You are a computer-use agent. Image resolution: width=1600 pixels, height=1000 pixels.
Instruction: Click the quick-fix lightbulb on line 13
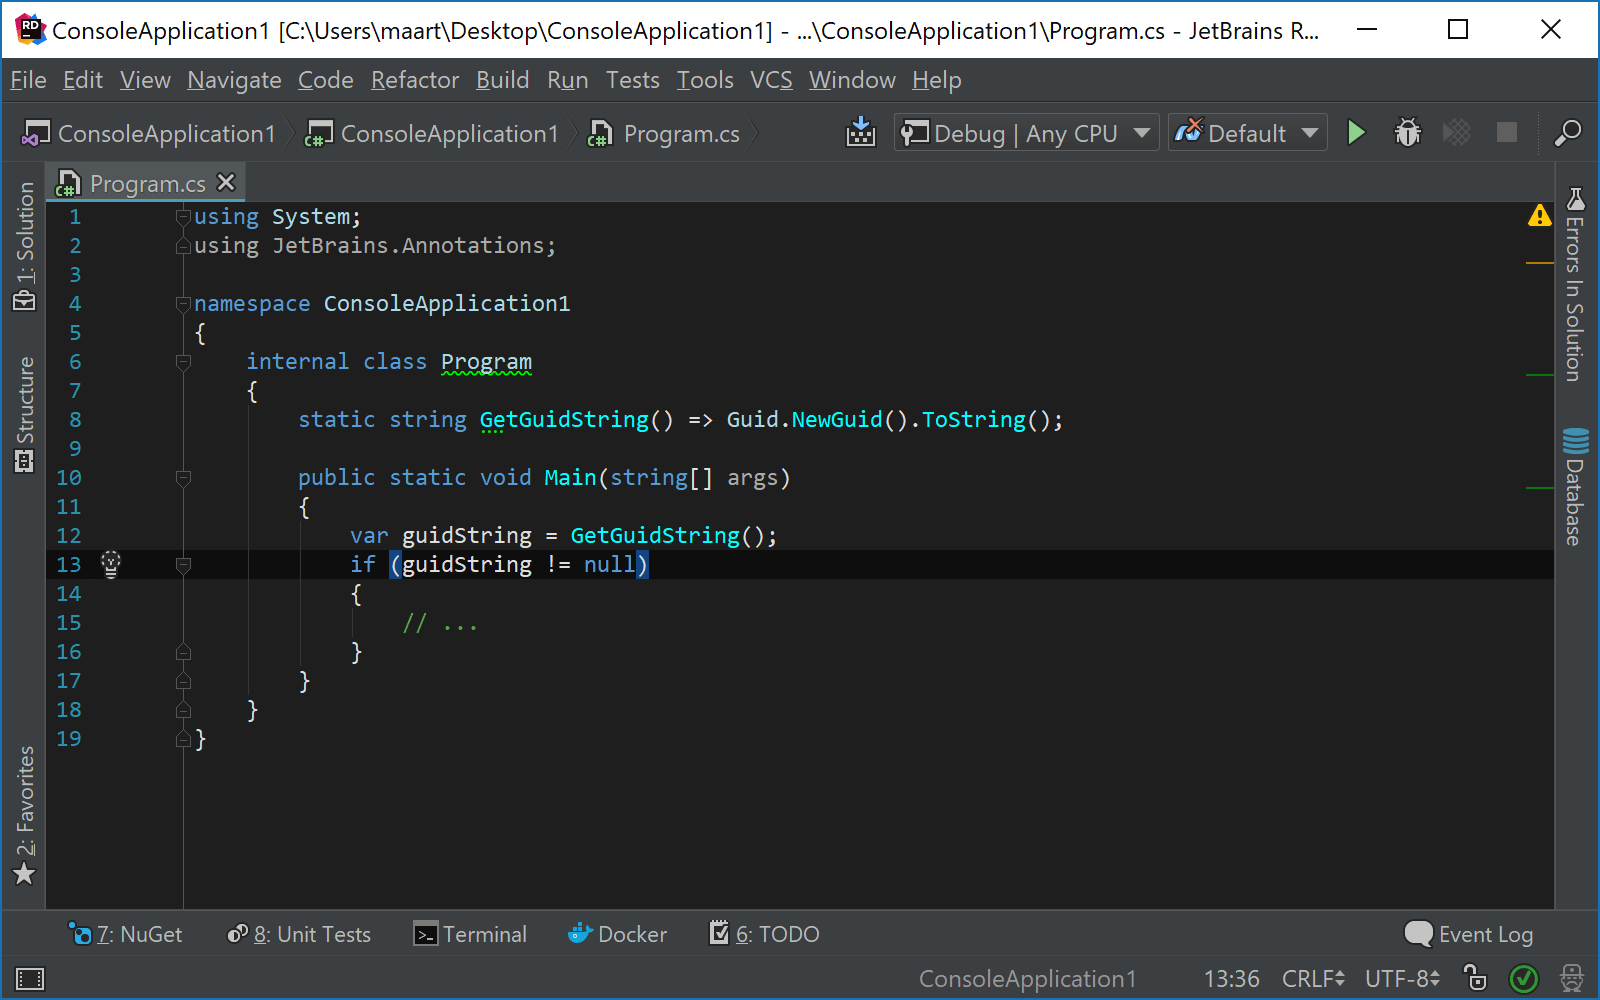tap(111, 564)
